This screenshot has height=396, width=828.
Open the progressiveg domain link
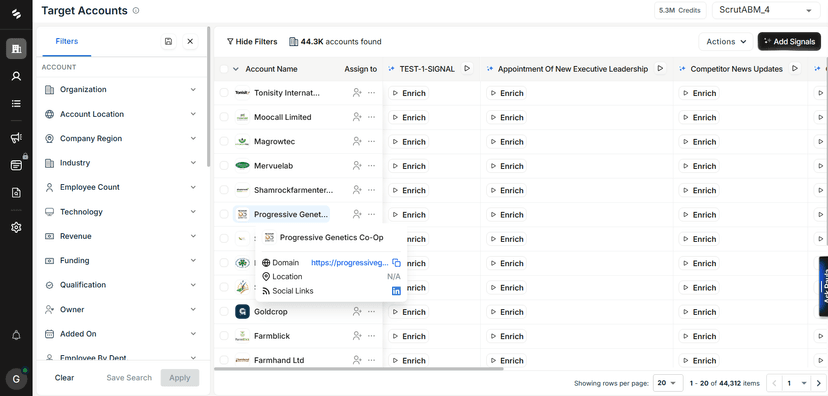(350, 262)
